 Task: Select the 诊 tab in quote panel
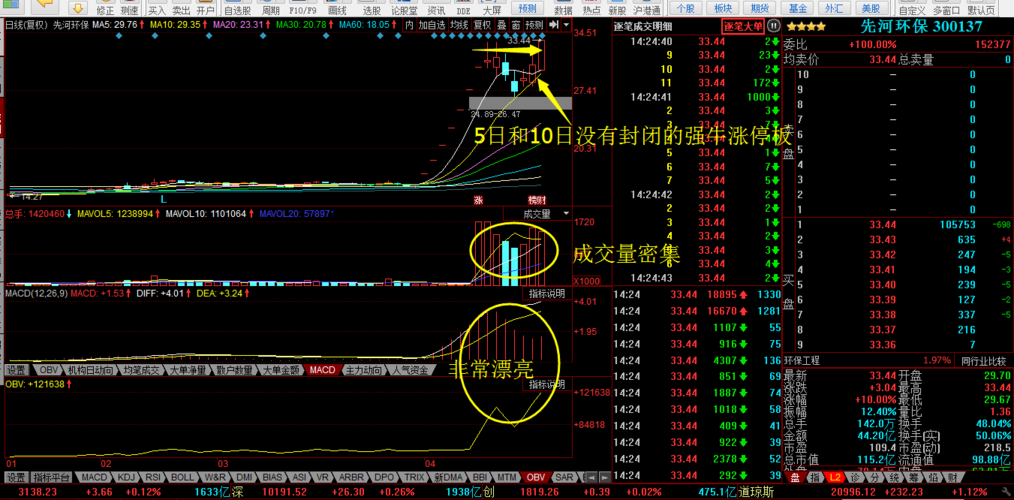click(x=855, y=477)
